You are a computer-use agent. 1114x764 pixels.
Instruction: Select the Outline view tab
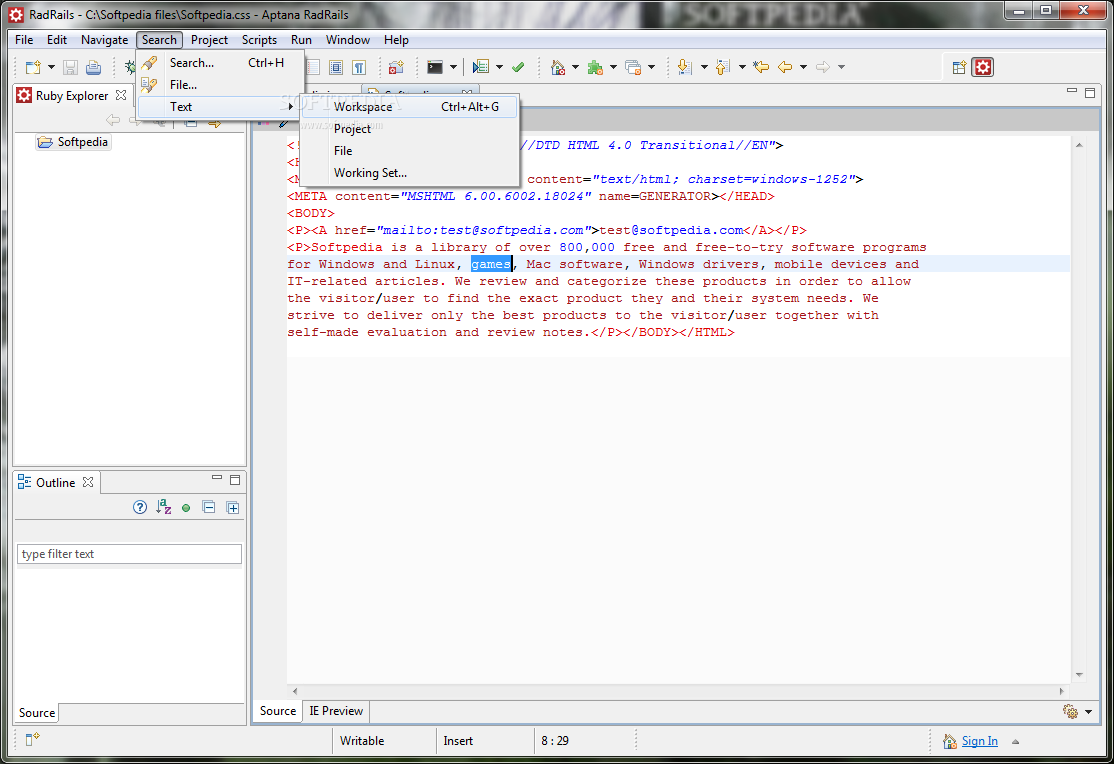pyautogui.click(x=55, y=483)
